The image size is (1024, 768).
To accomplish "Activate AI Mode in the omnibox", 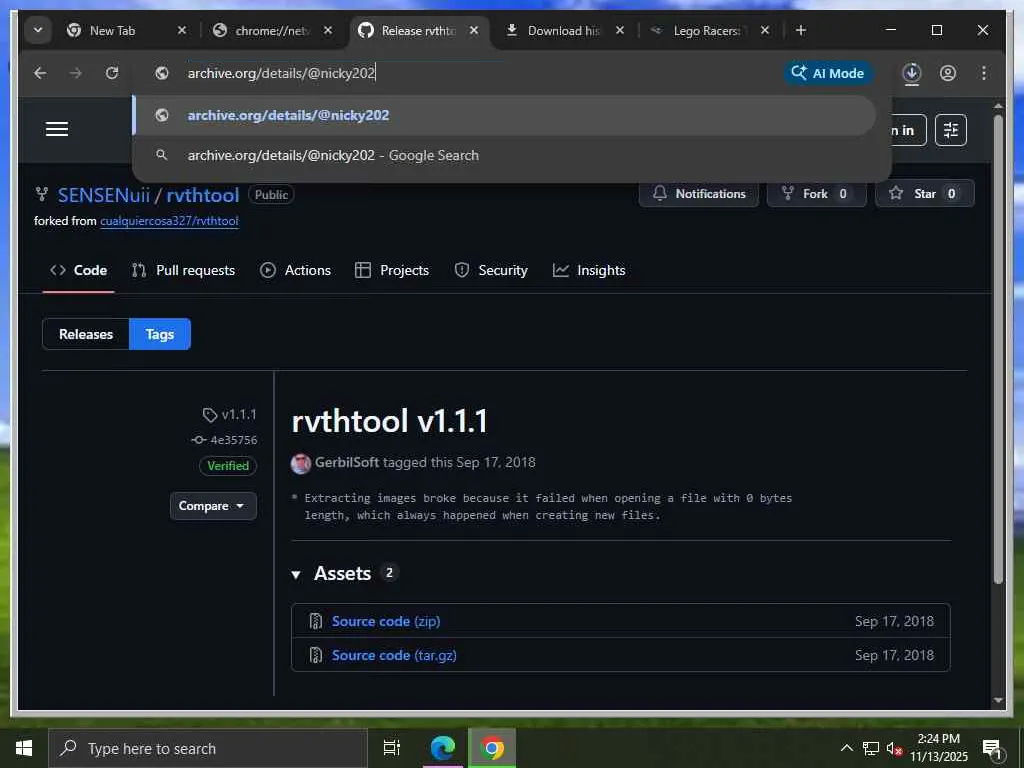I will [x=827, y=73].
